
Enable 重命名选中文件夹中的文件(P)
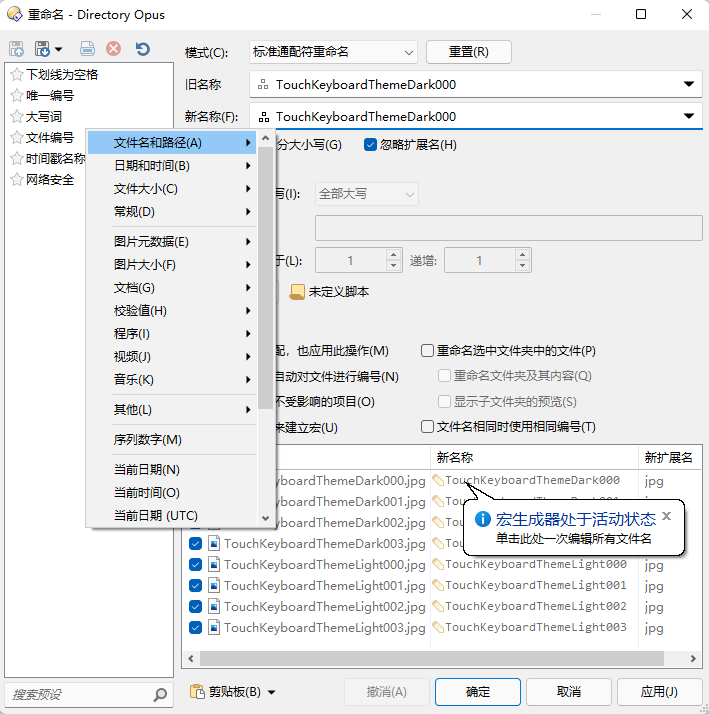[427, 351]
